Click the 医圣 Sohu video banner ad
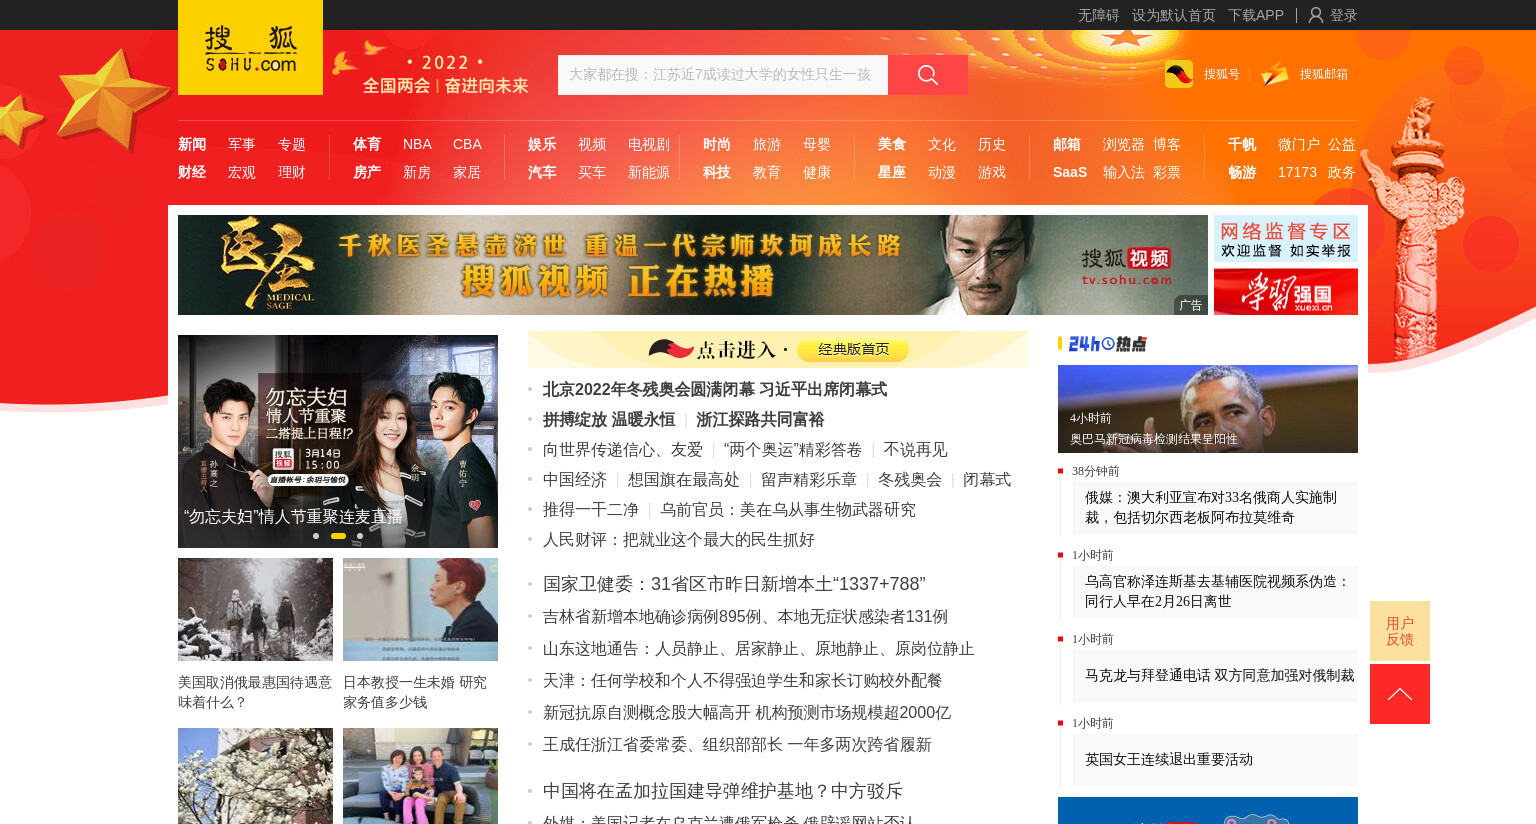This screenshot has height=824, width=1536. pyautogui.click(x=693, y=265)
